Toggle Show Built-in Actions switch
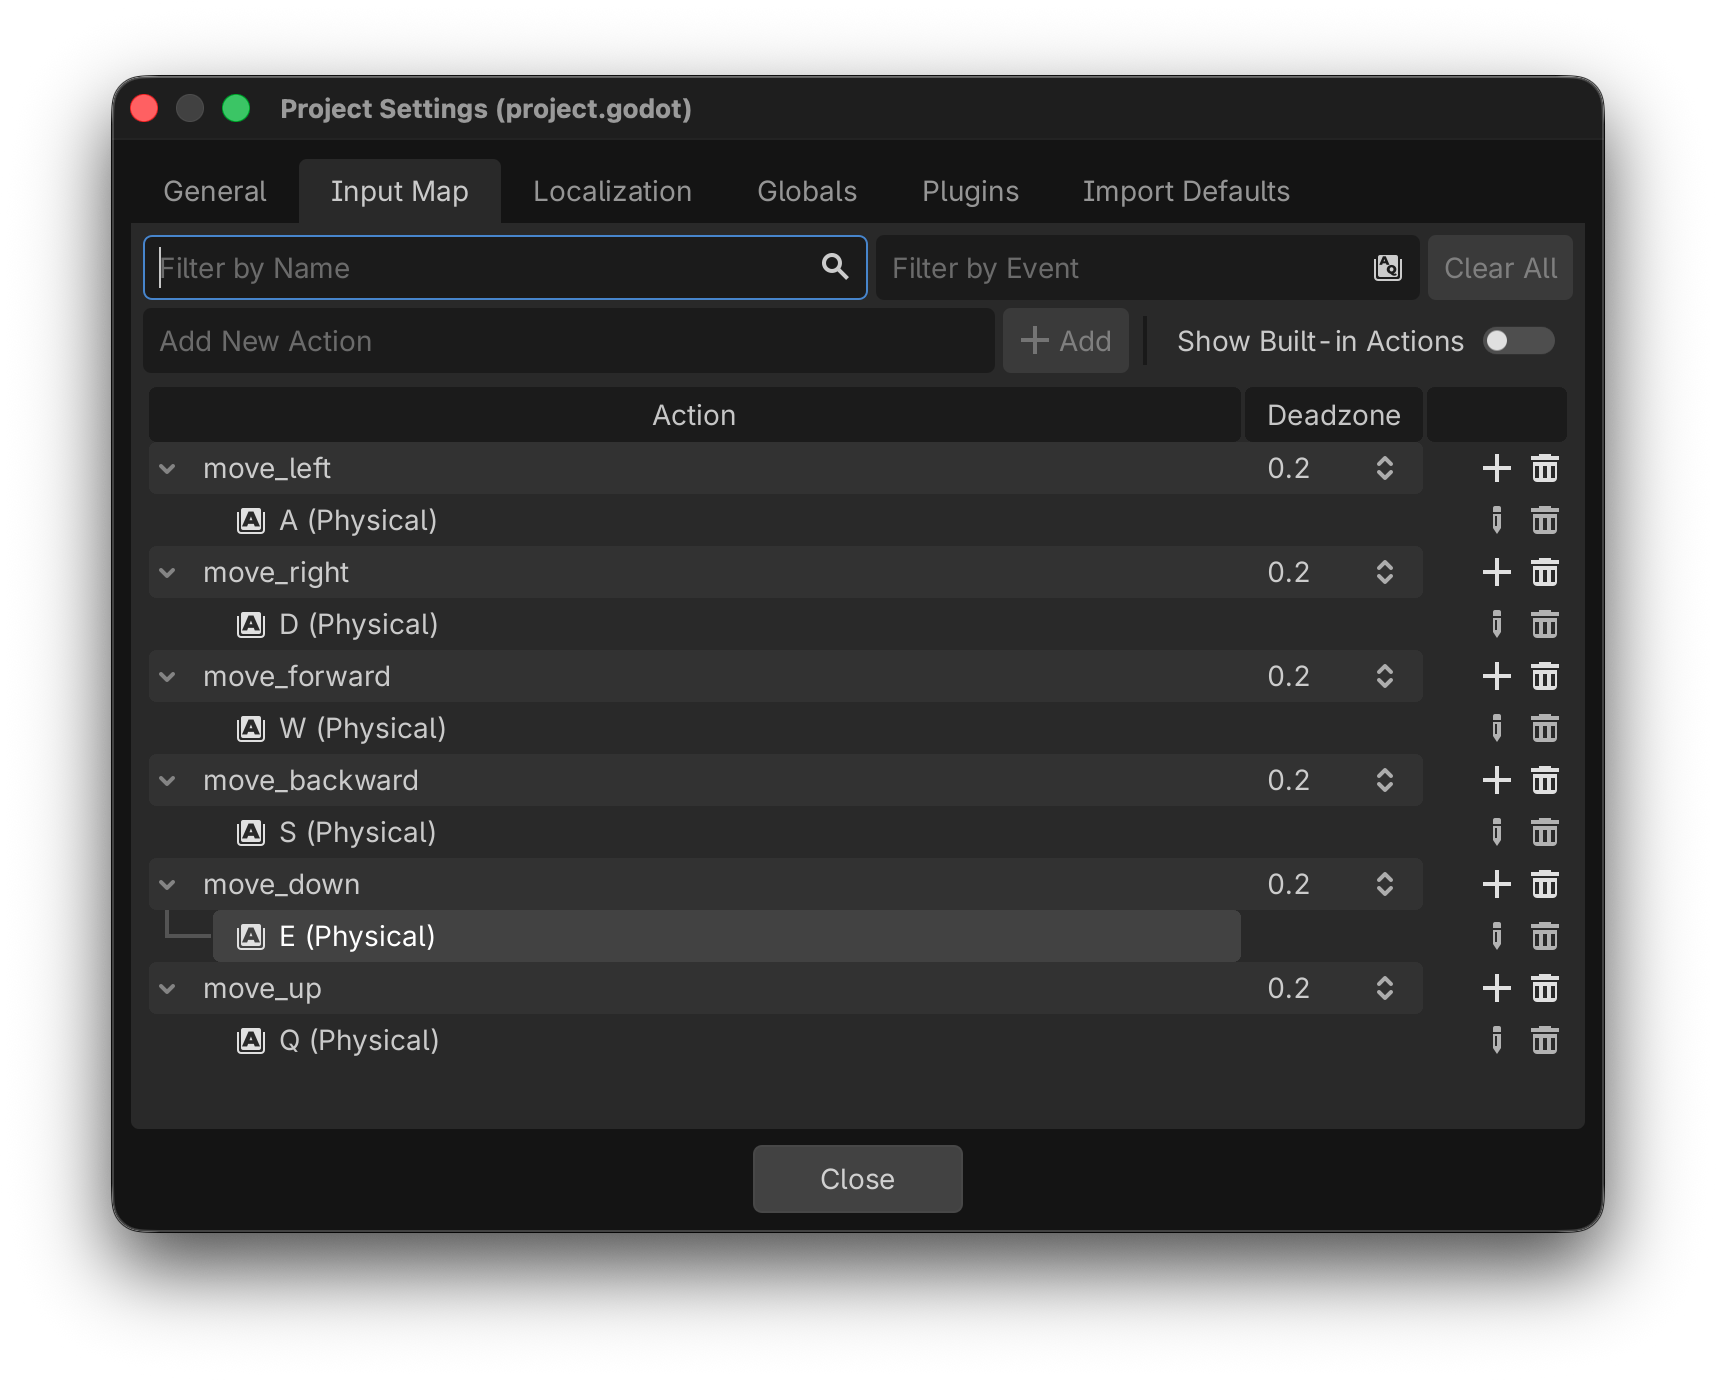 coord(1517,341)
